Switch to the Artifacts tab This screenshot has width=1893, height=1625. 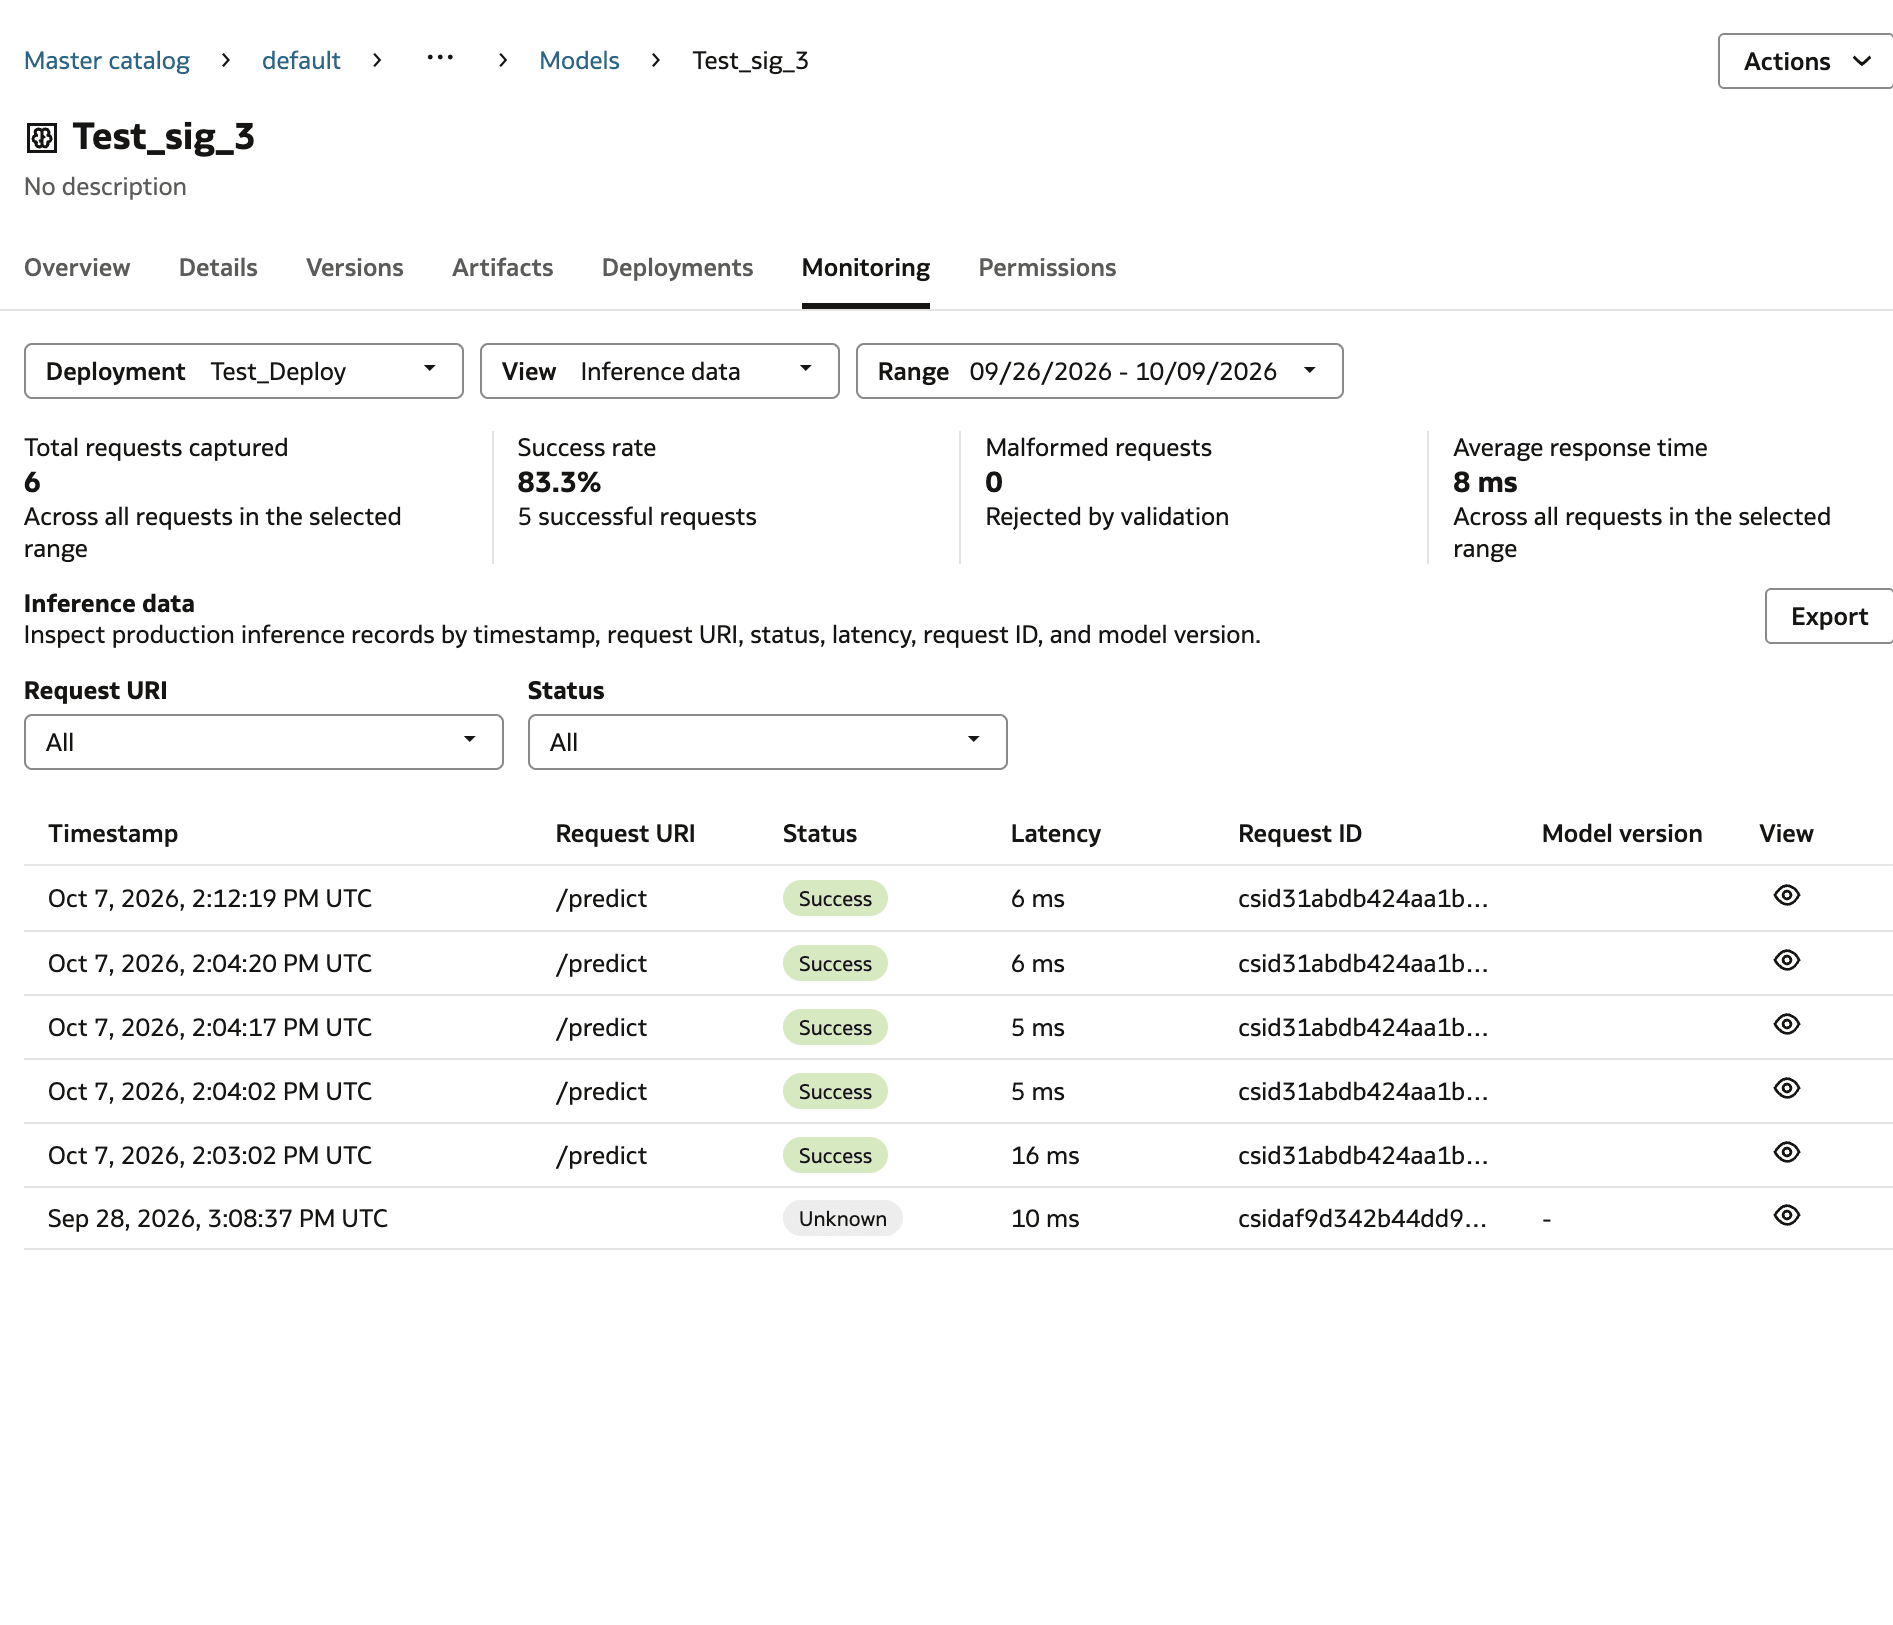tap(503, 268)
